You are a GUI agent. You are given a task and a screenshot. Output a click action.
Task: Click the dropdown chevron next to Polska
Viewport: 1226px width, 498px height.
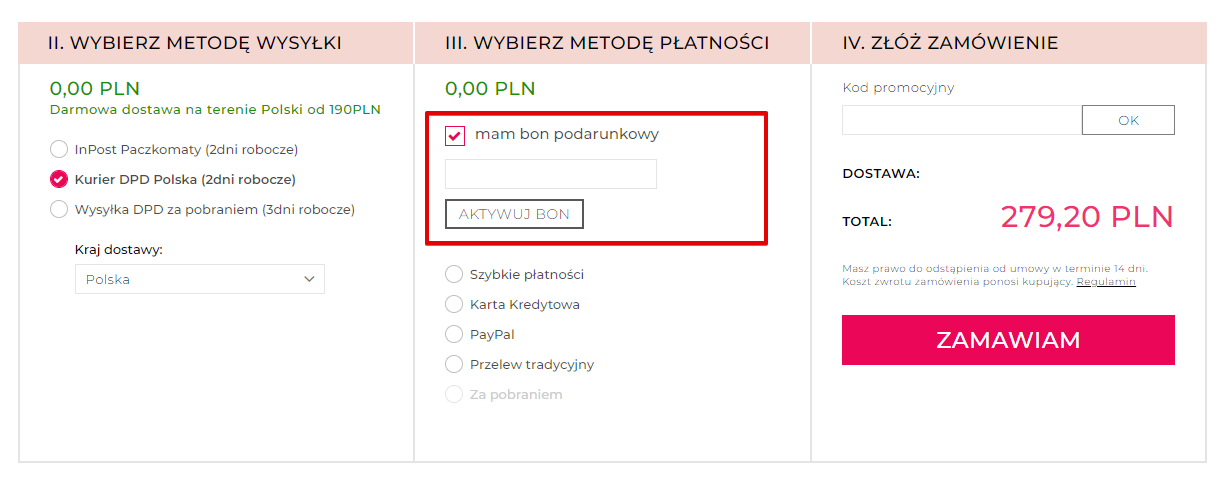[x=309, y=280]
